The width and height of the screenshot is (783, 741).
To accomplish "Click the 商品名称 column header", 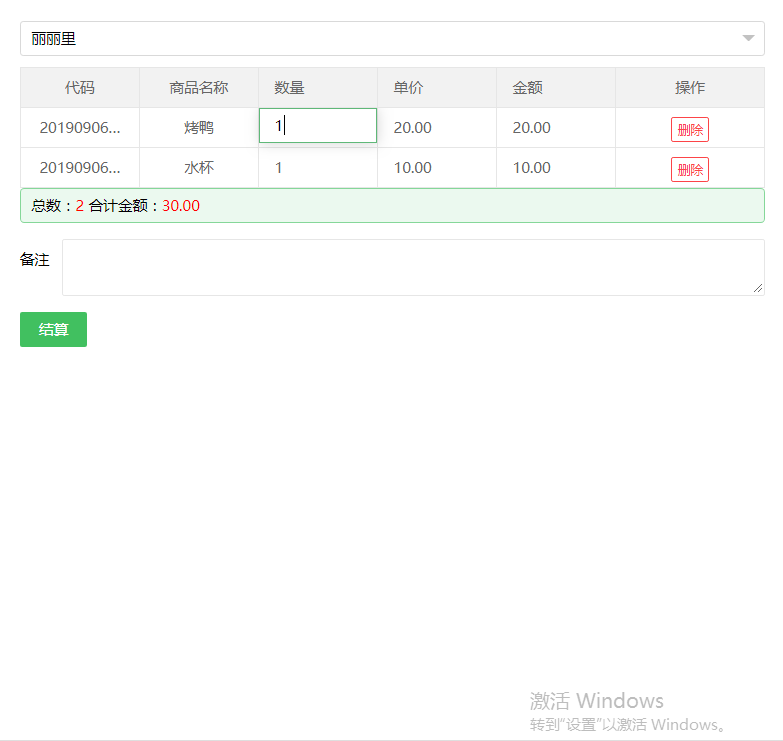I will [199, 88].
